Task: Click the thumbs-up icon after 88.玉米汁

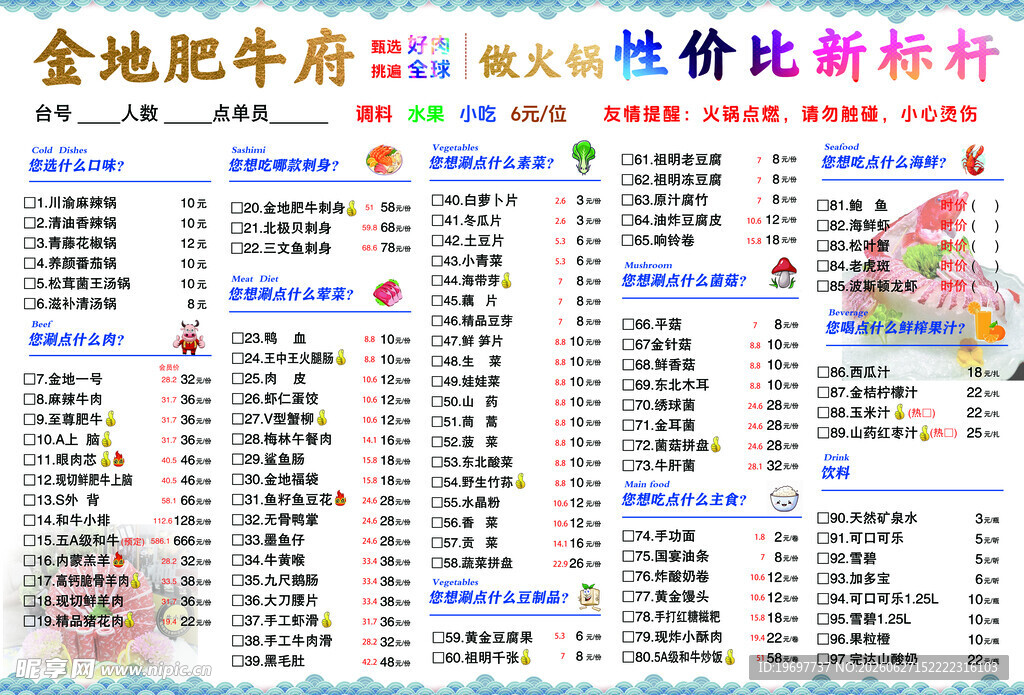Action: point(899,412)
